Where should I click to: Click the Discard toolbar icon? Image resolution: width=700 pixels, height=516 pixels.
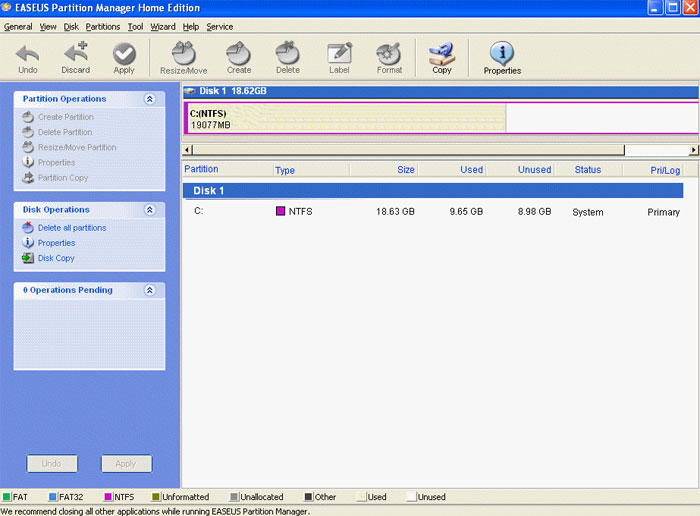[76, 54]
